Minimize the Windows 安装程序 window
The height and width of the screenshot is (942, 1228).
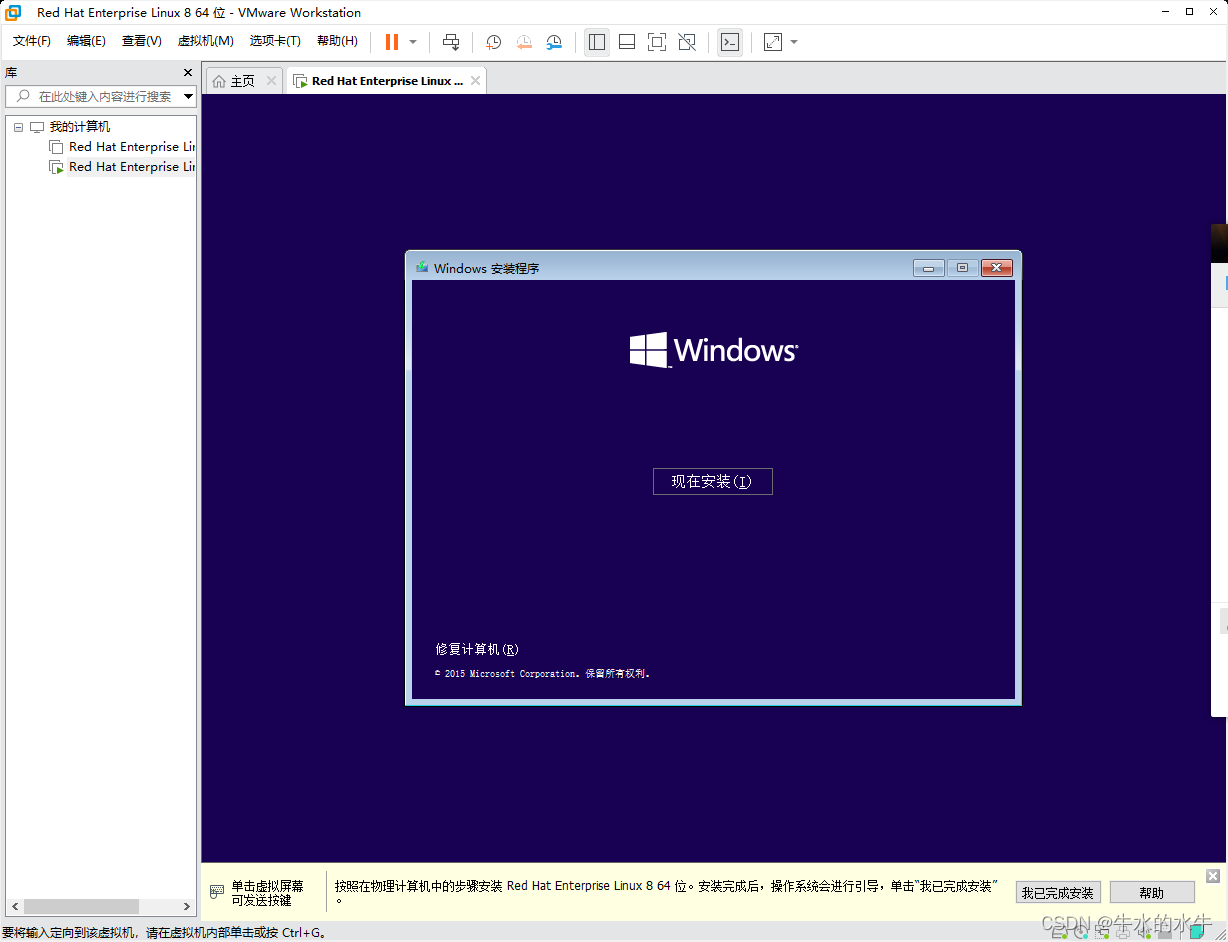coord(929,268)
